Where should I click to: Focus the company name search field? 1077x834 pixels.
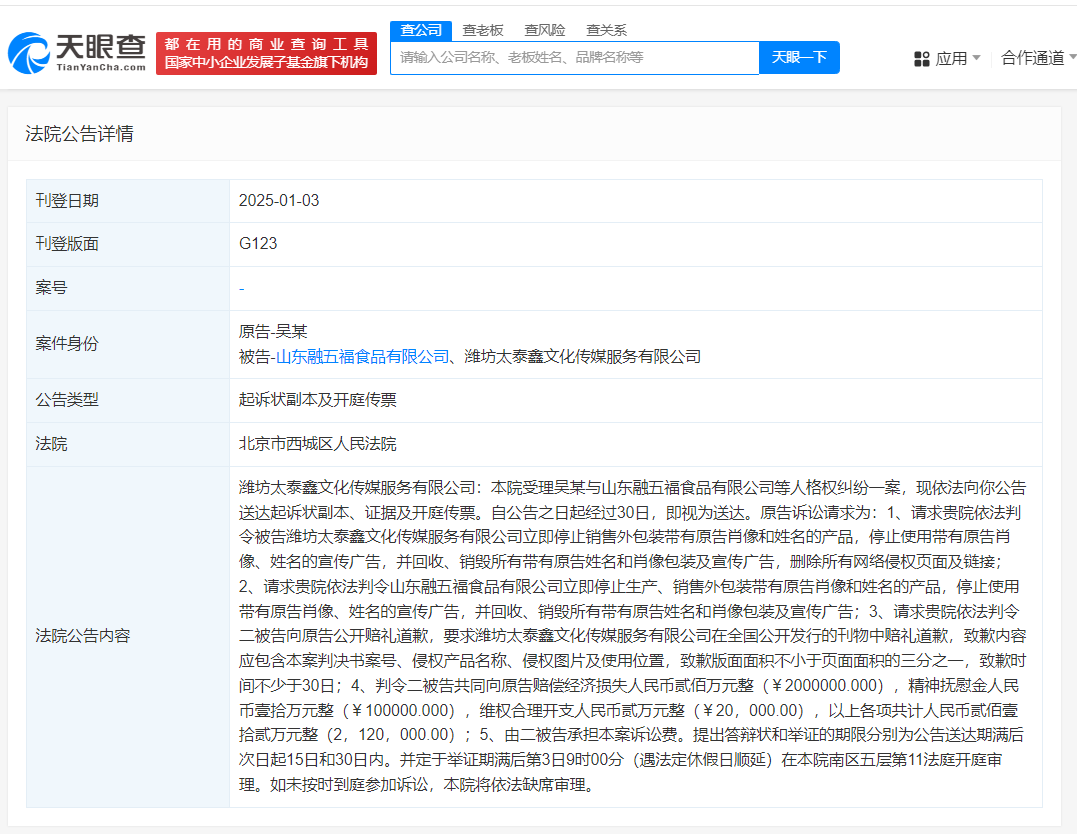[575, 58]
